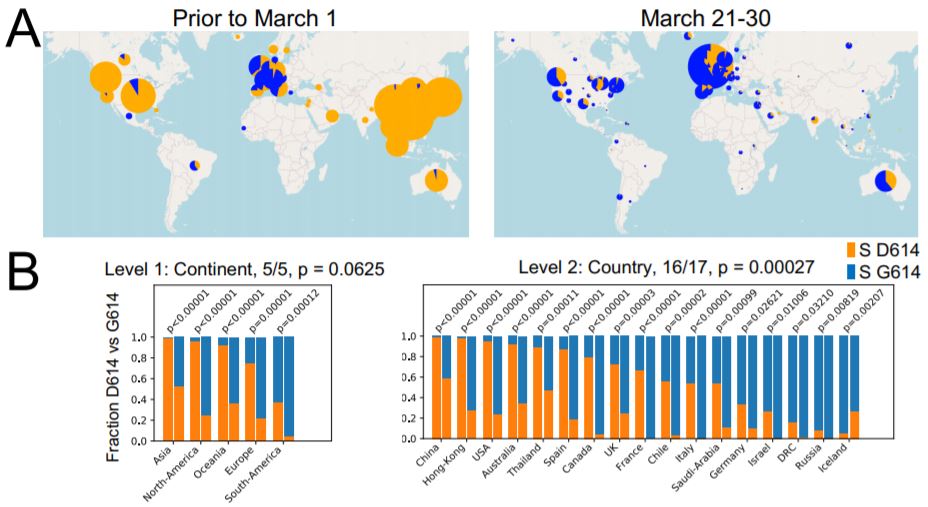This screenshot has height=507, width=928.
Task: Click the Europe axis label
Action: point(240,460)
